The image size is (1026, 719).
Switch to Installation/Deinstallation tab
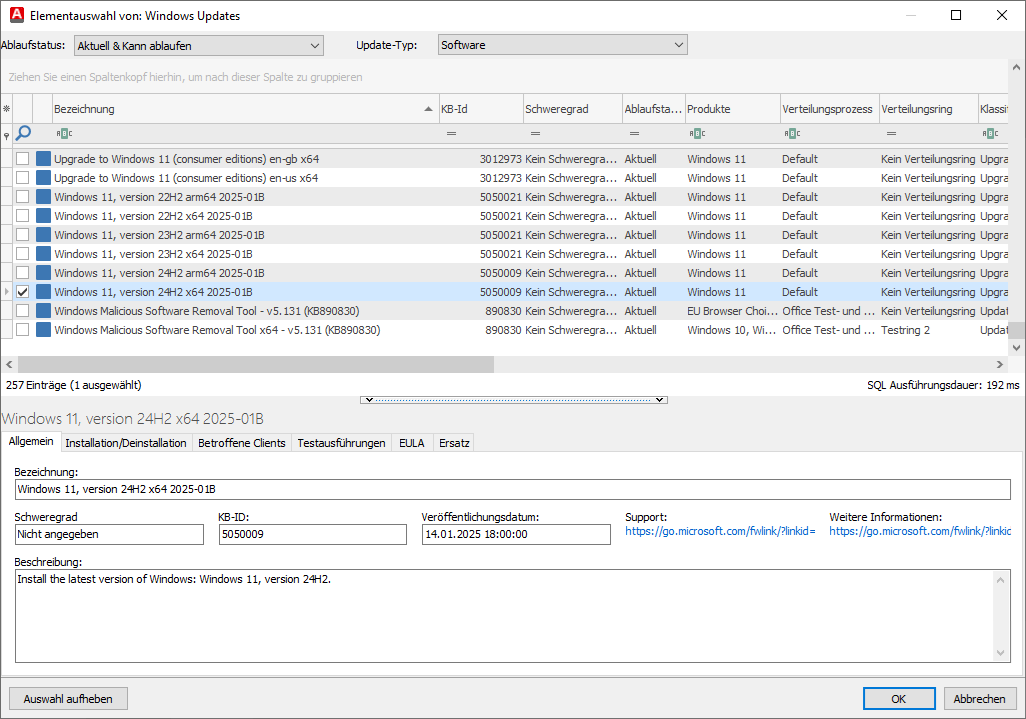(126, 443)
